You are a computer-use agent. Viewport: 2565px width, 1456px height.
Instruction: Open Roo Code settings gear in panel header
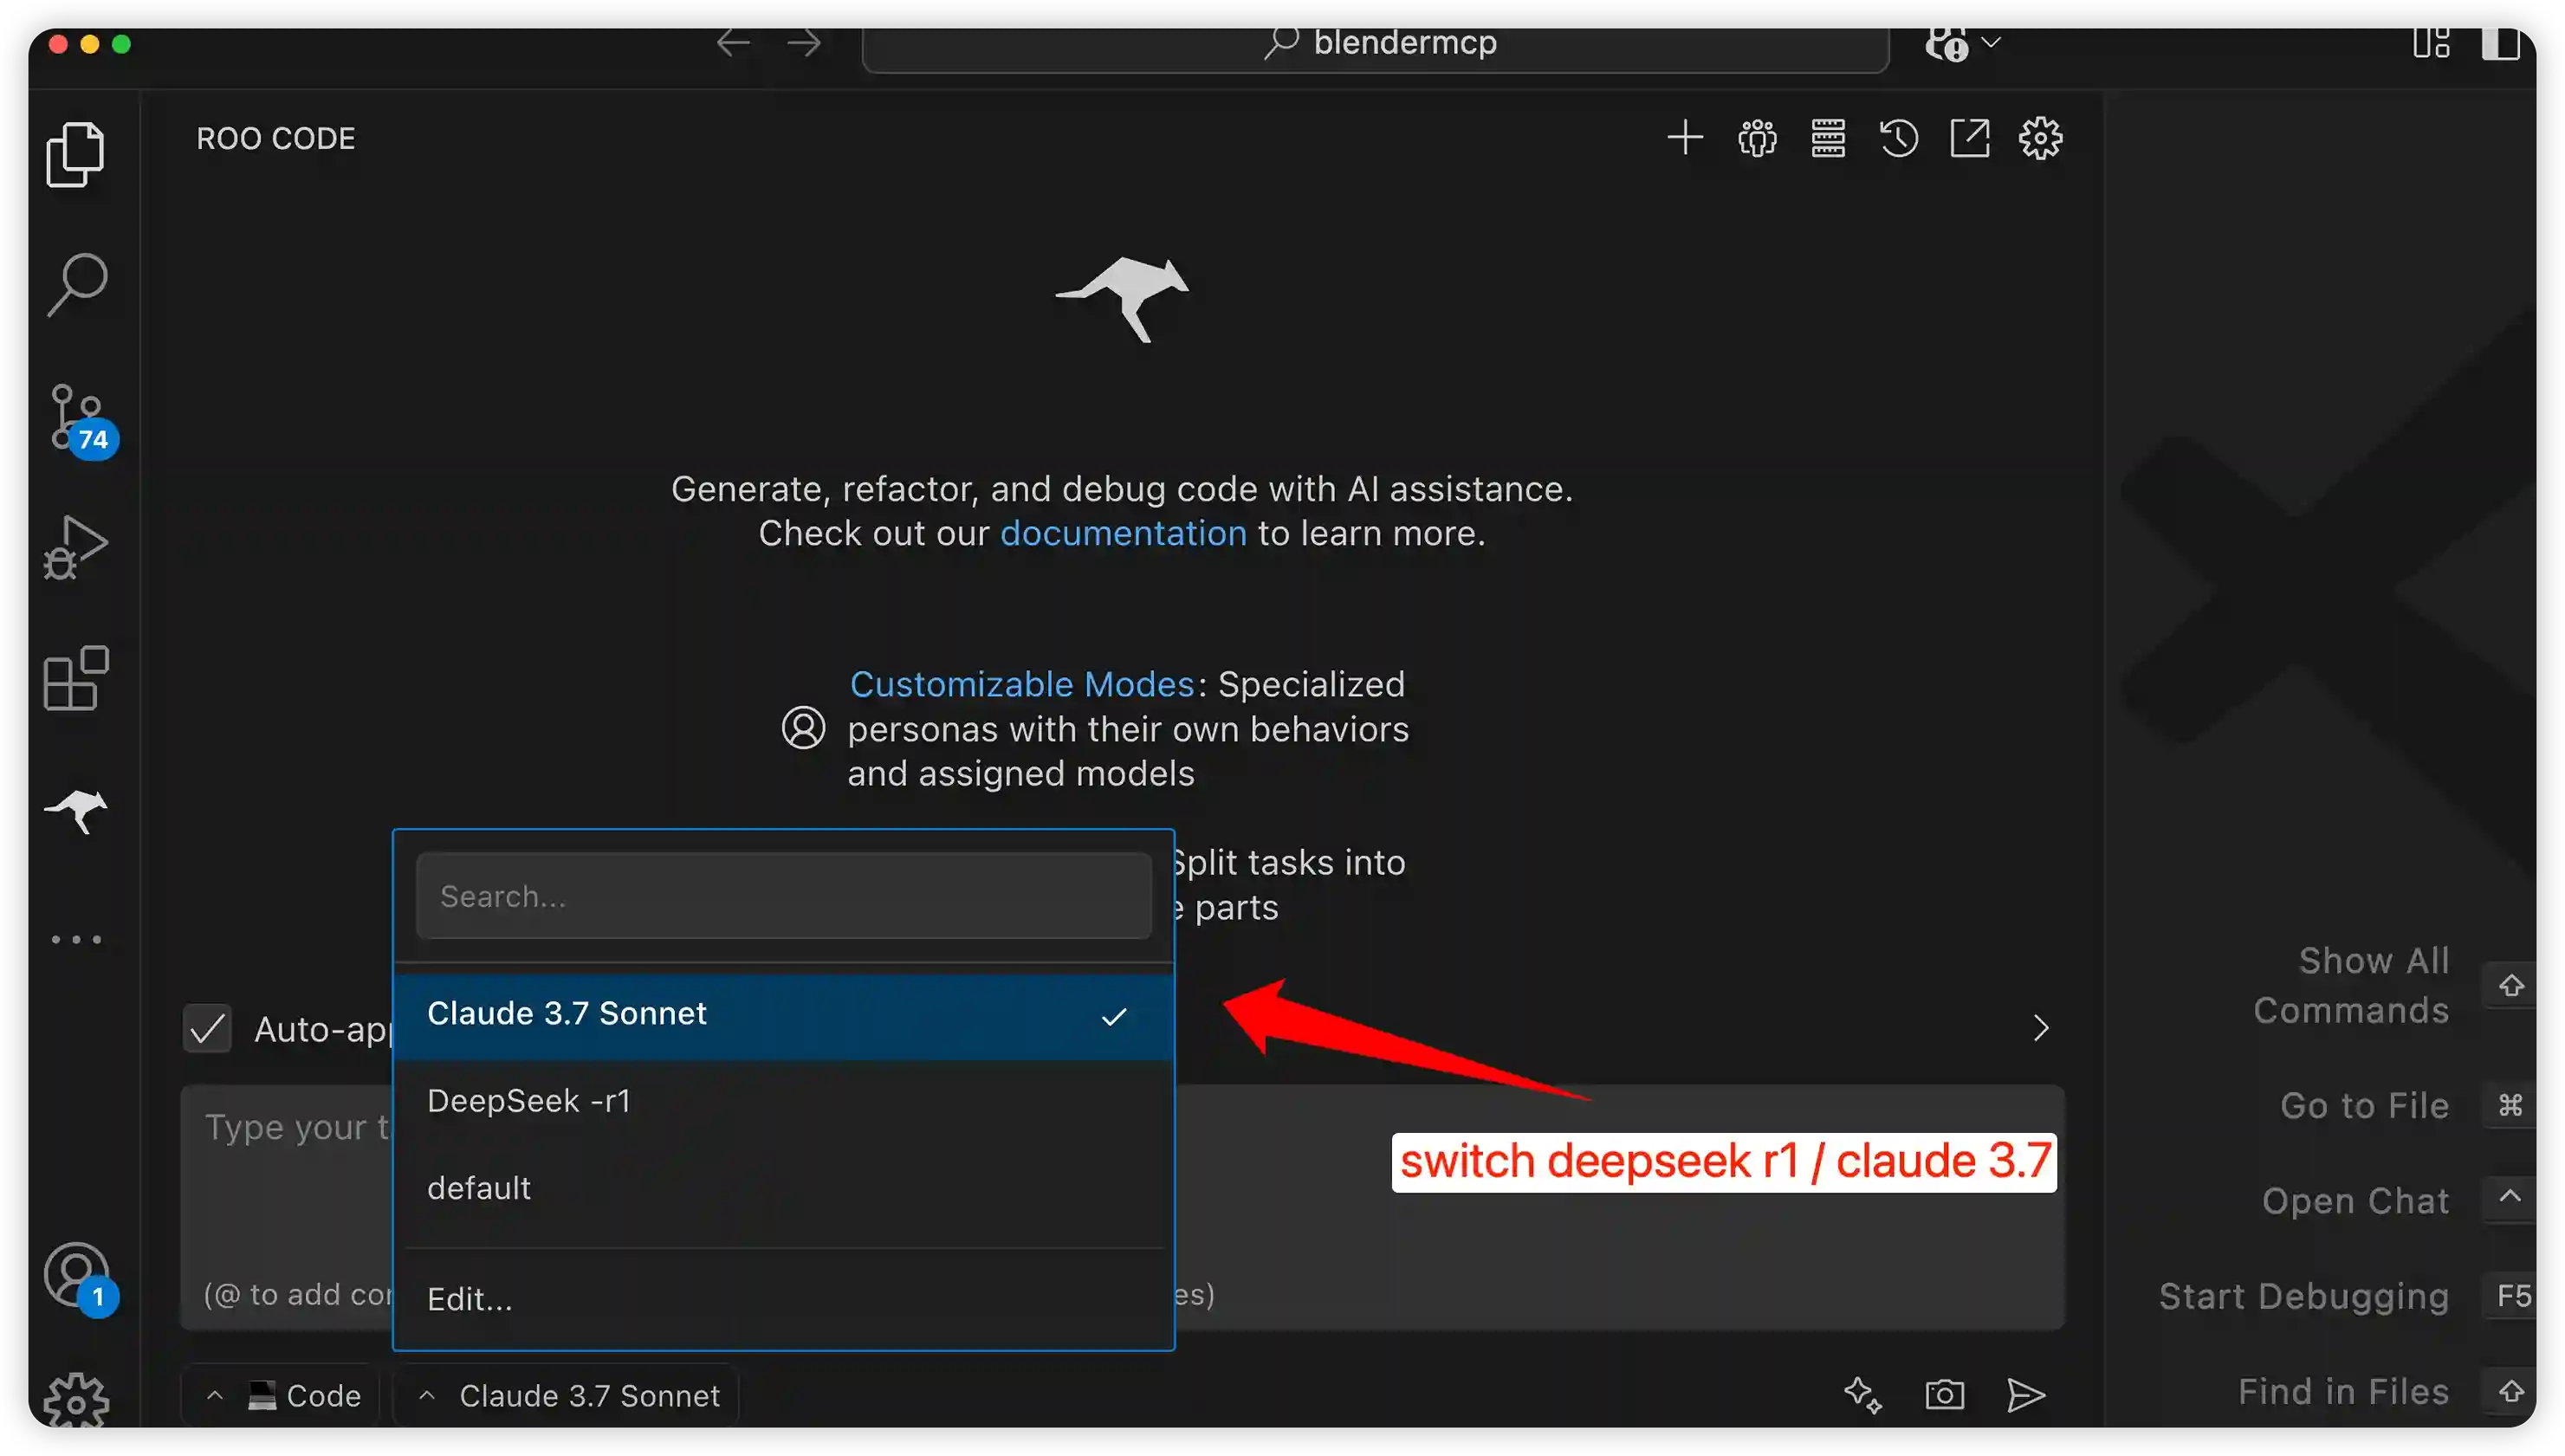tap(2040, 138)
